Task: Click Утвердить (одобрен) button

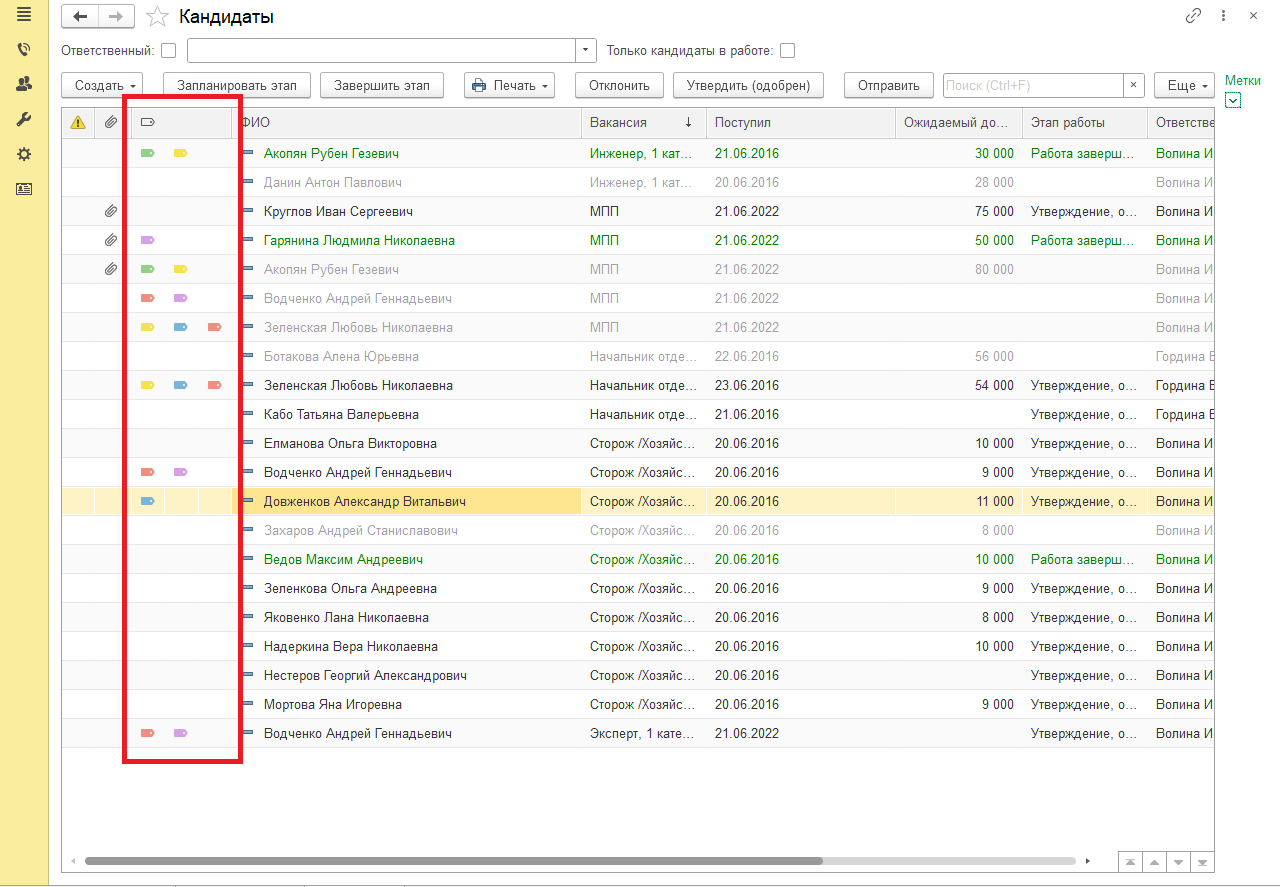Action: click(749, 86)
